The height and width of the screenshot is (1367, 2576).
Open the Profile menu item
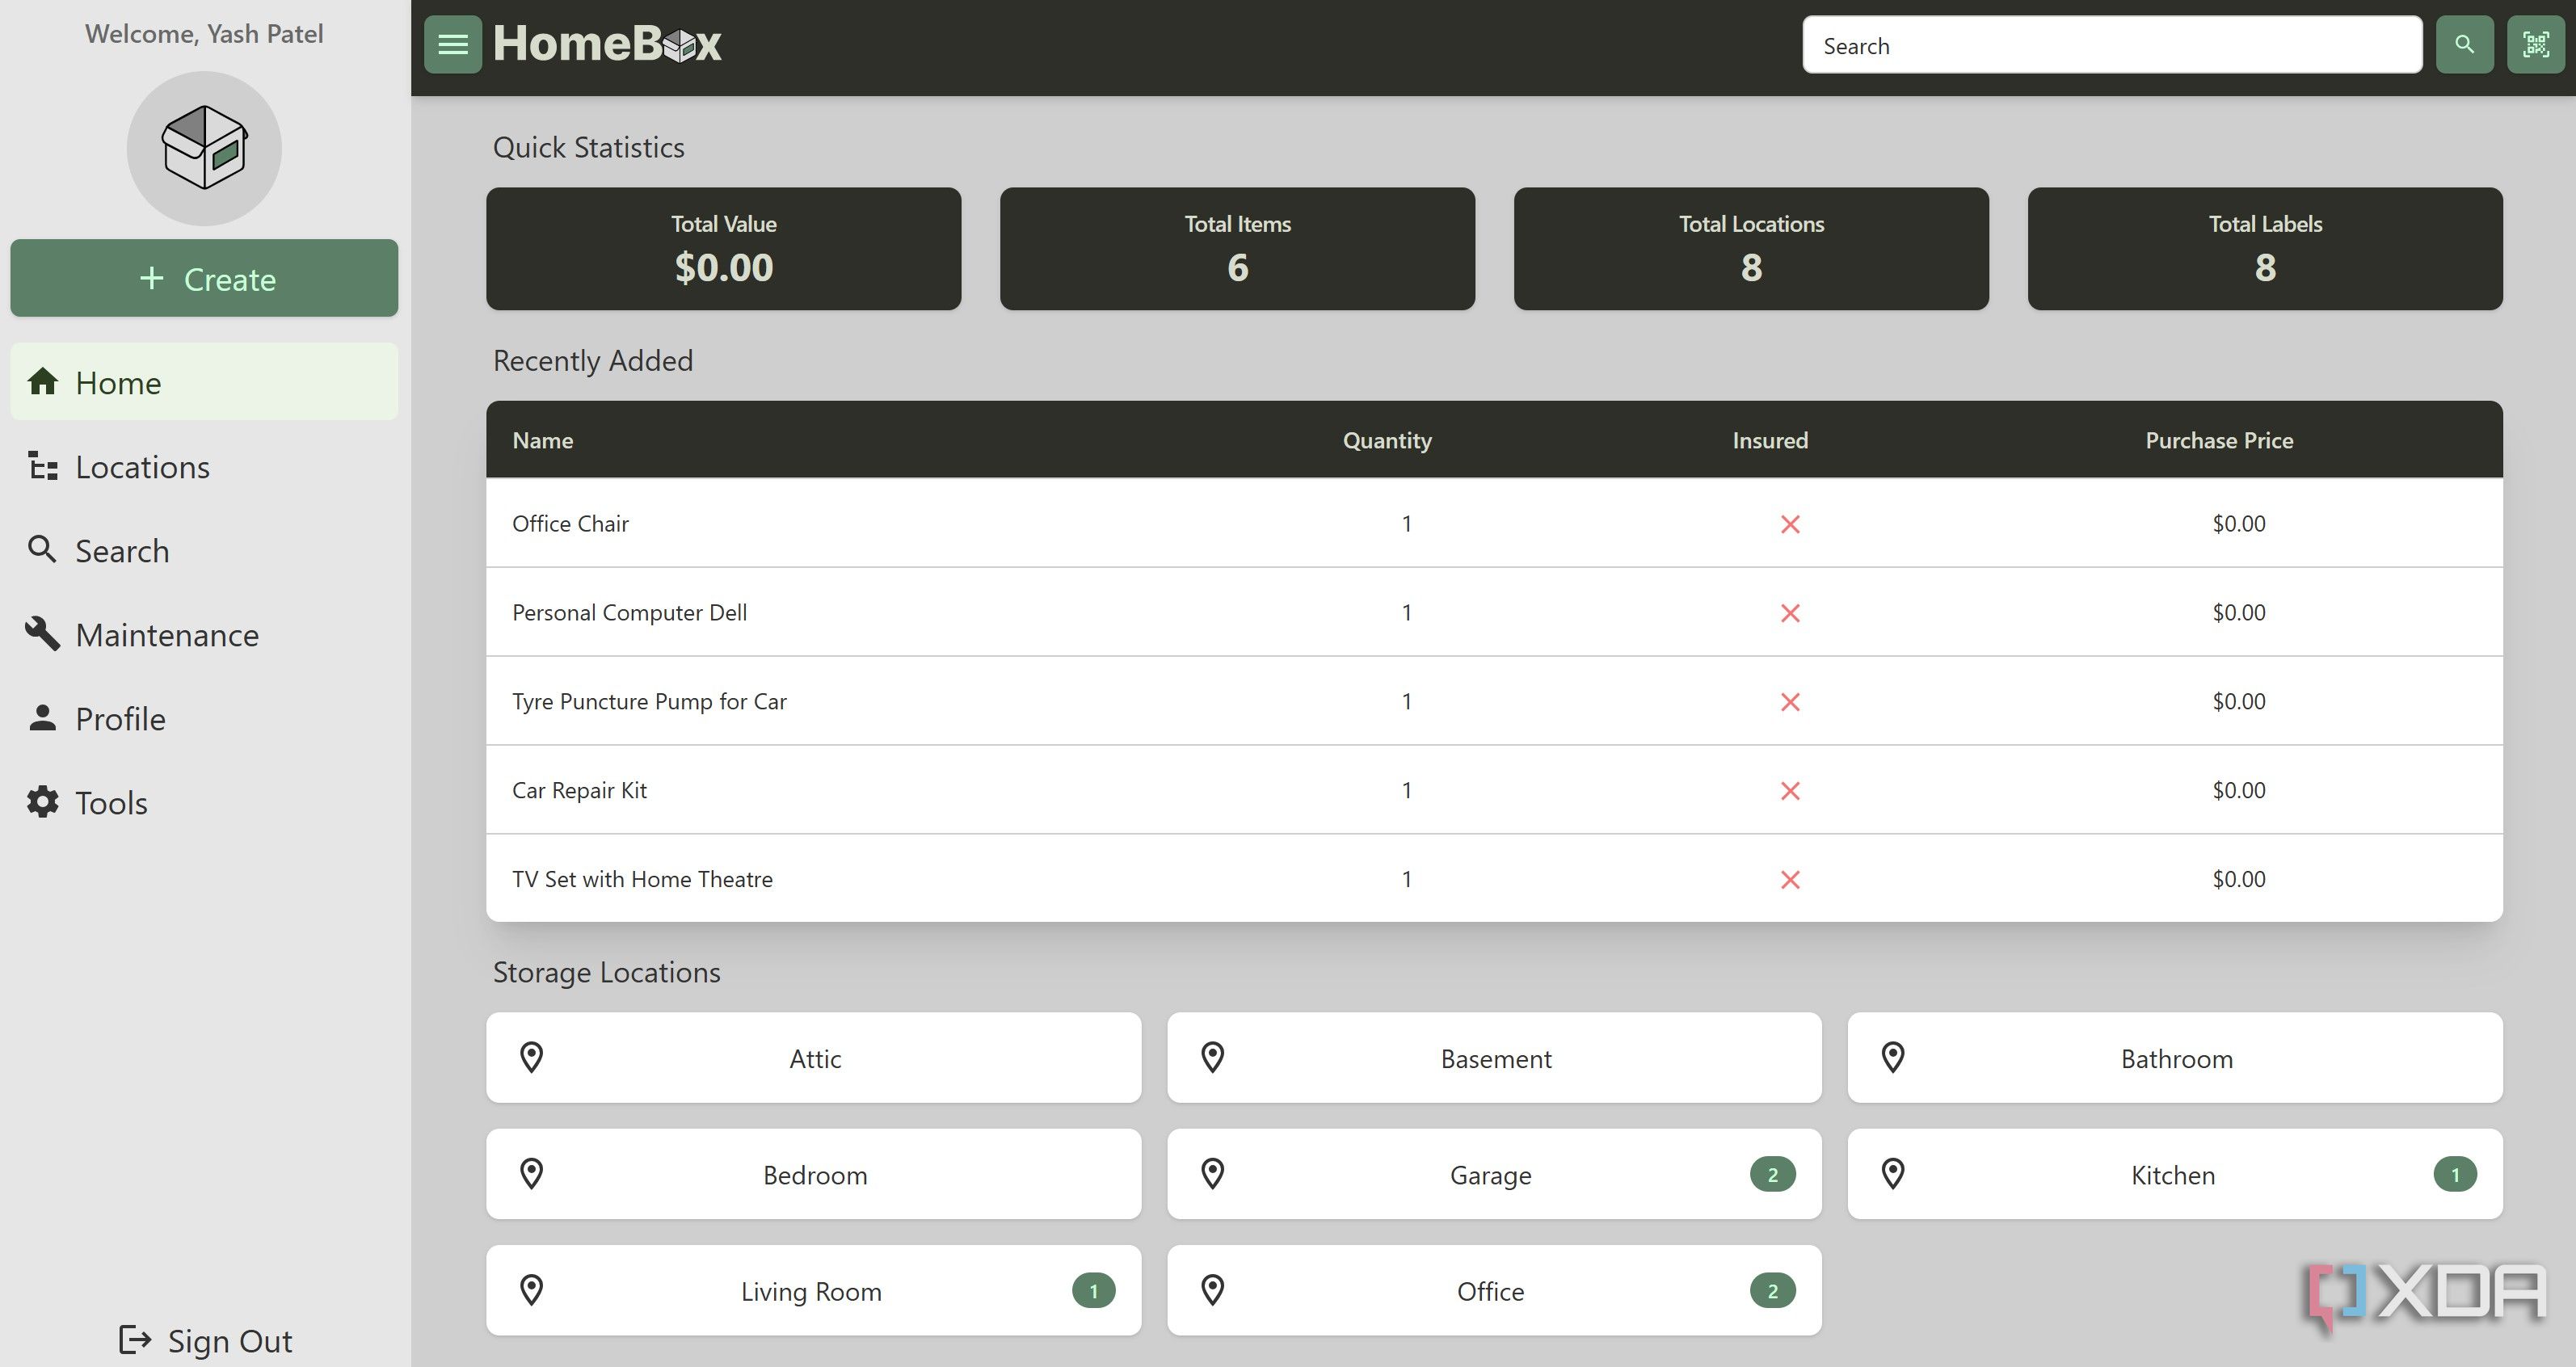click(204, 718)
